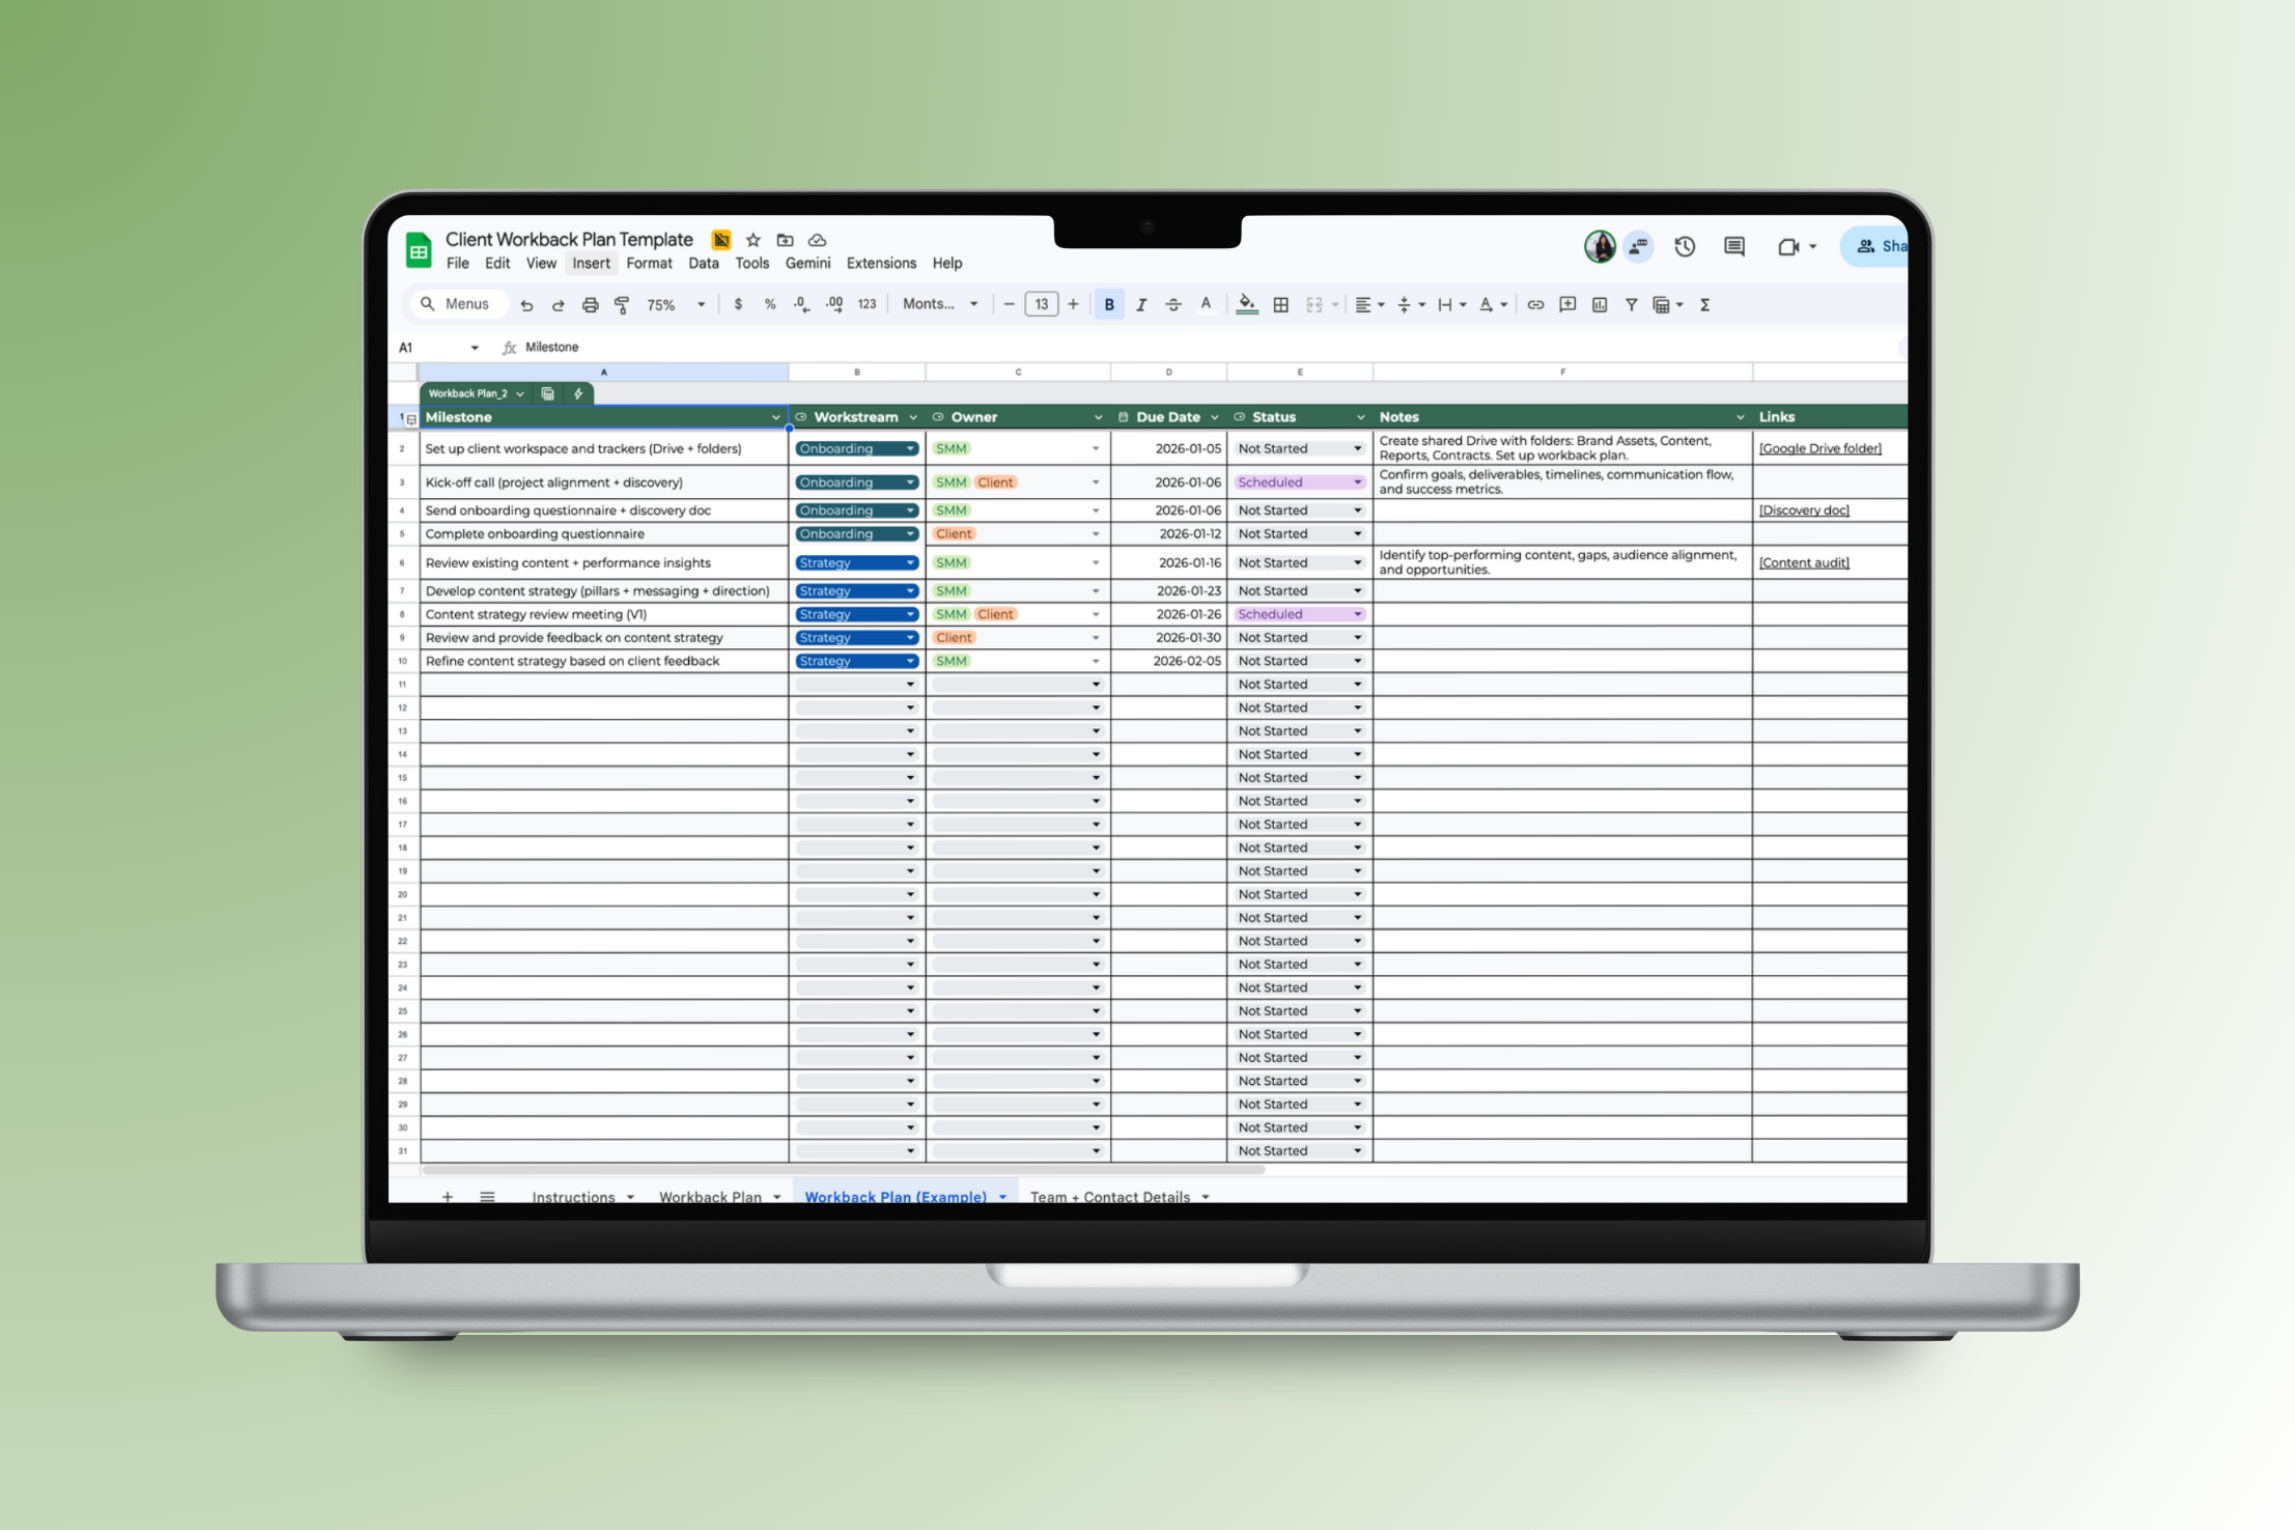
Task: Check cloud document status icon
Action: click(x=817, y=240)
